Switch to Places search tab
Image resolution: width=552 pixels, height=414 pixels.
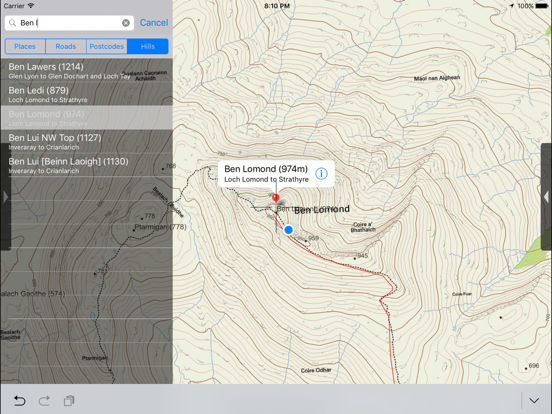click(25, 46)
